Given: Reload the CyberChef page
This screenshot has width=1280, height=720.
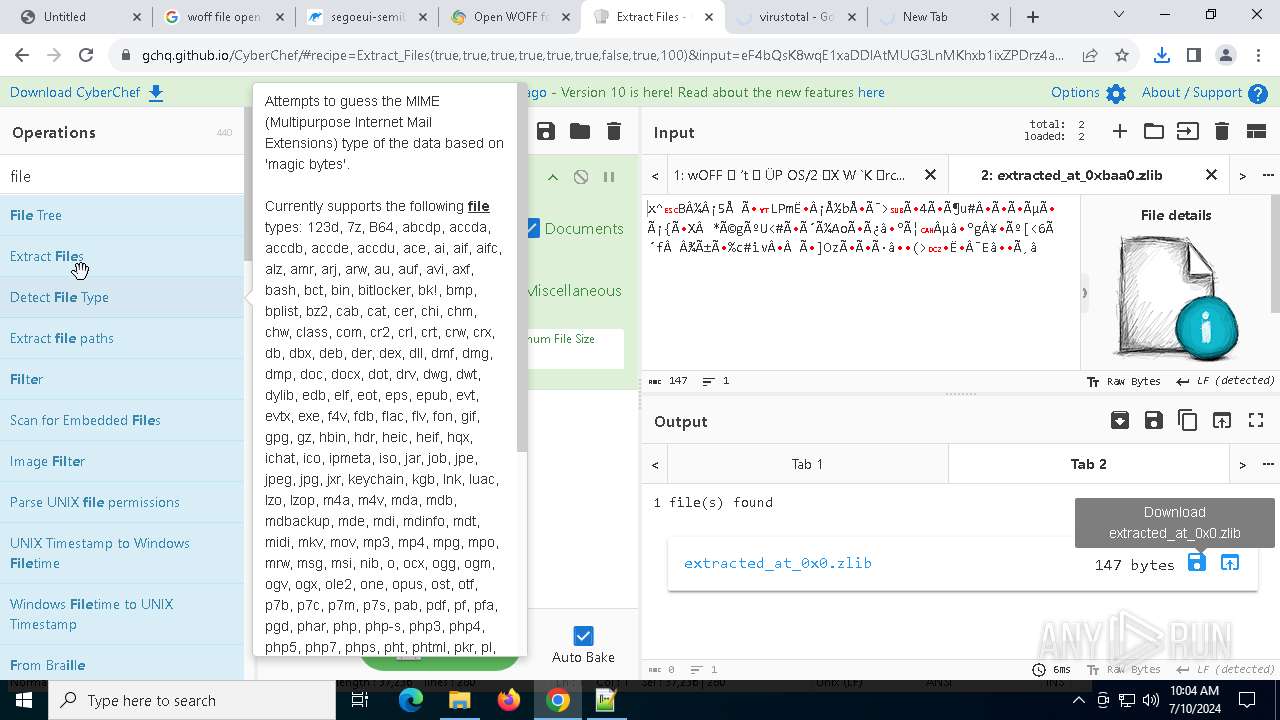Looking at the screenshot, I should 86,55.
